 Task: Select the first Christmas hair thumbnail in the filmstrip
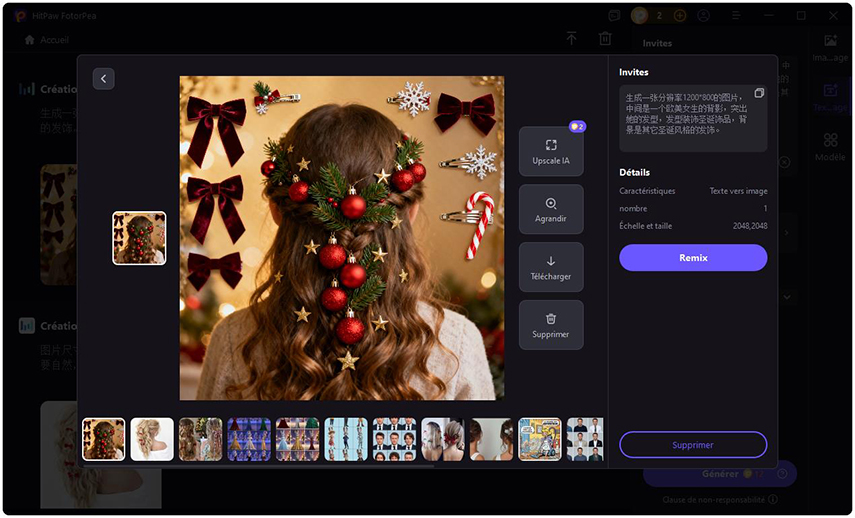pos(104,439)
